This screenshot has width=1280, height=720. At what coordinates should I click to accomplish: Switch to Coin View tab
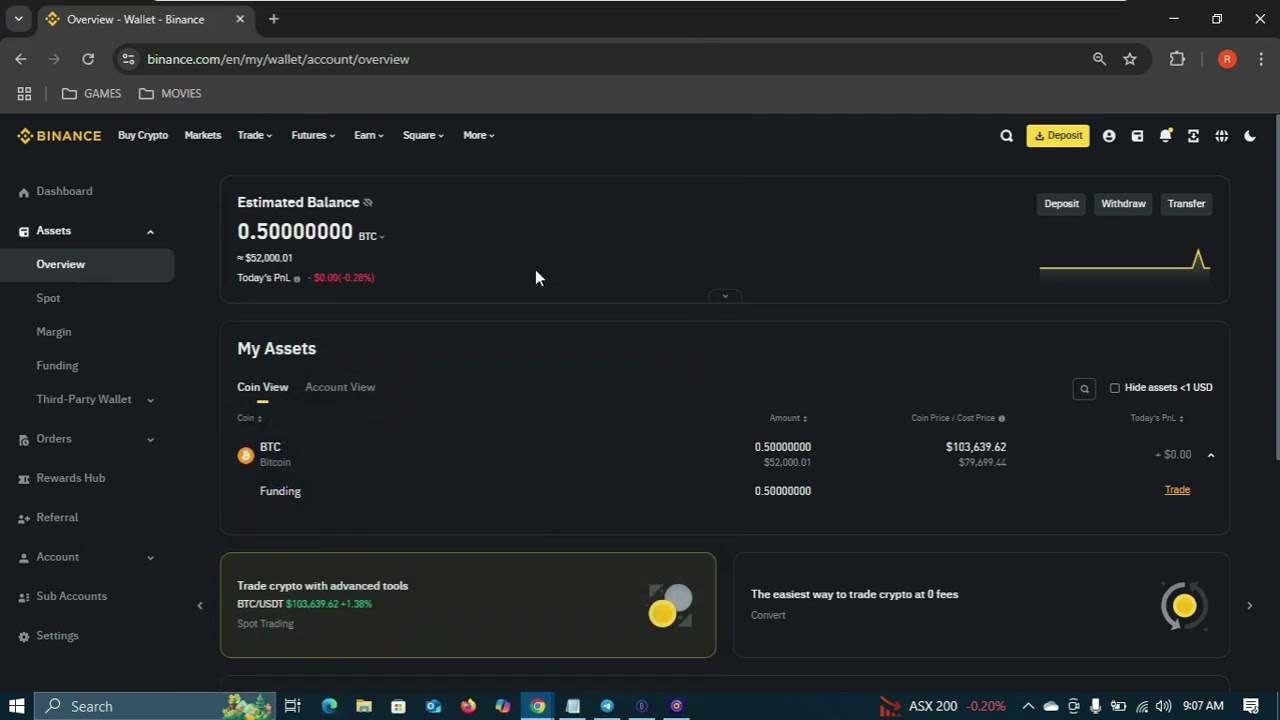[x=263, y=387]
